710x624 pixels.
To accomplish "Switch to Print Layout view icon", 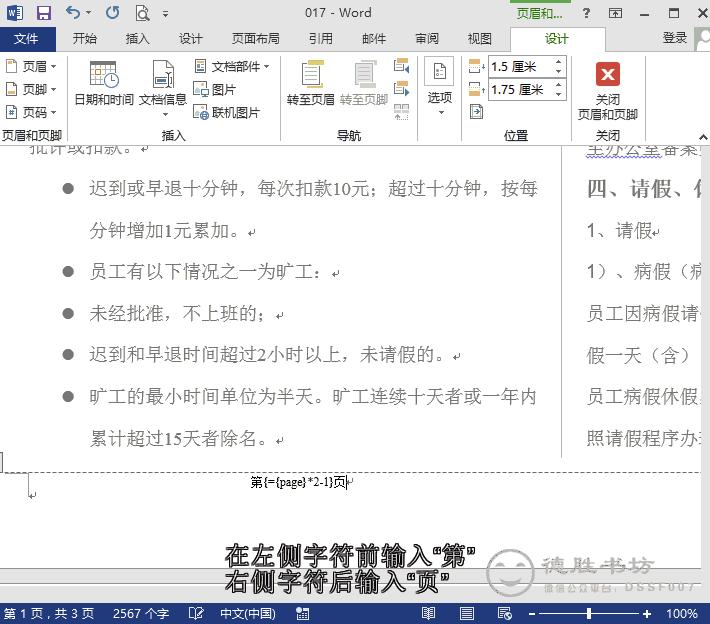I will (x=466, y=614).
